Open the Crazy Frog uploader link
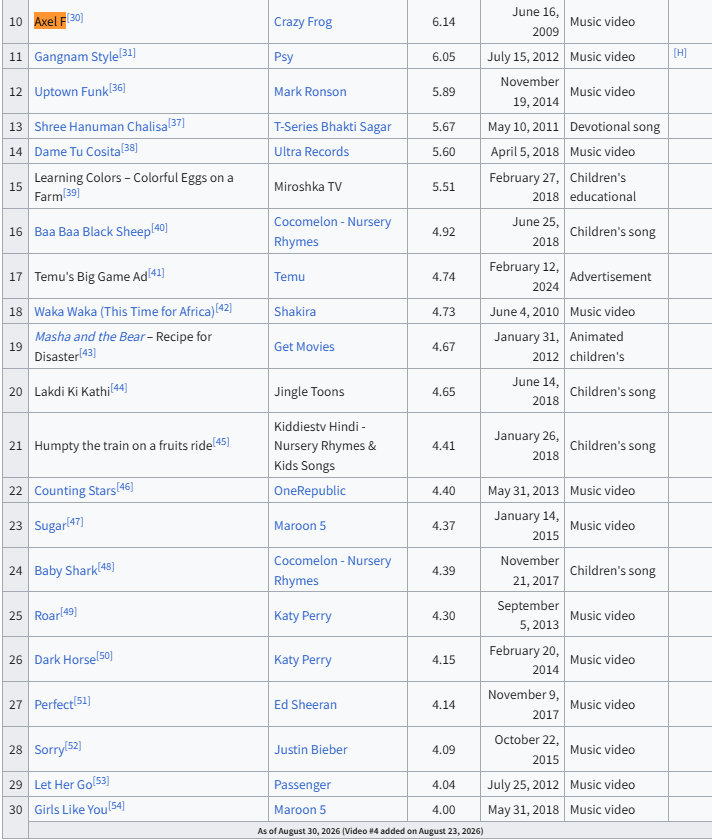 tap(303, 22)
